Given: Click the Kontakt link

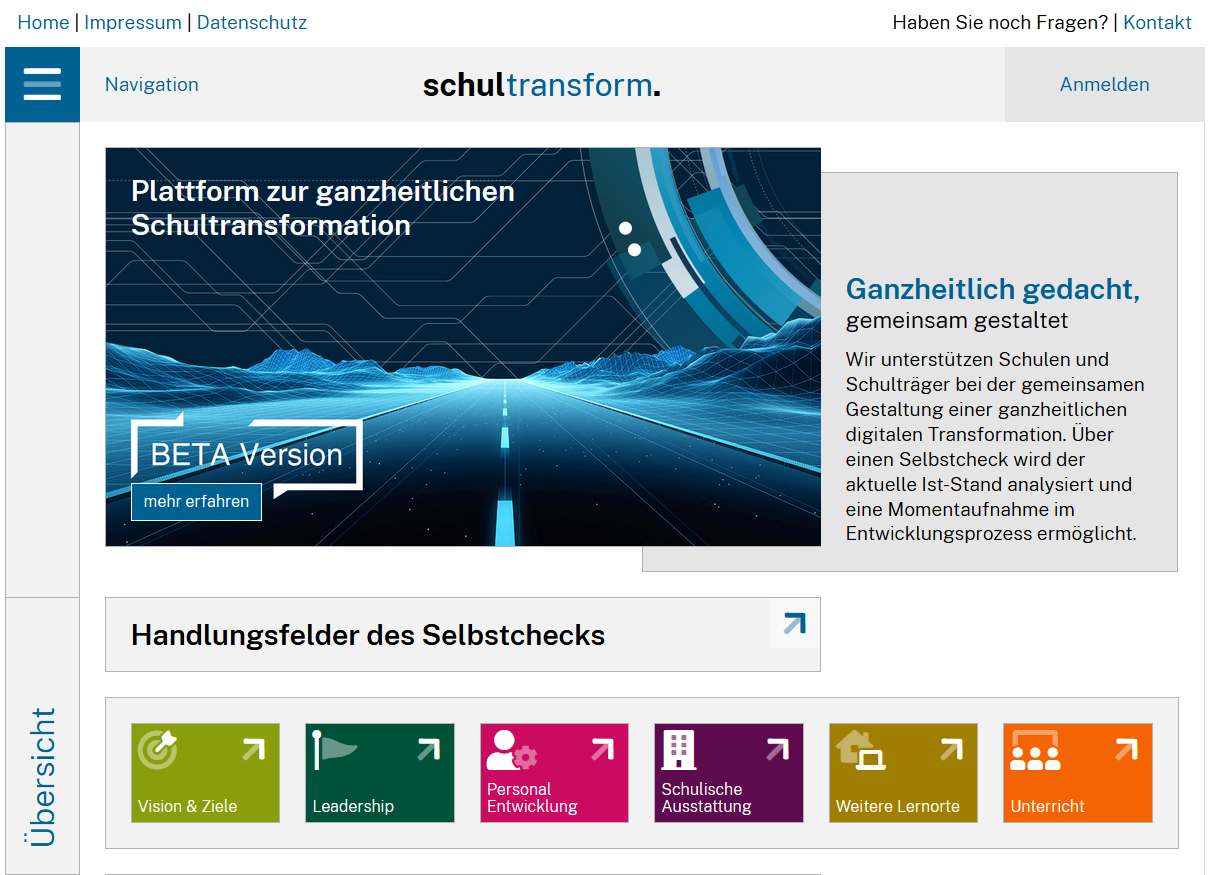Looking at the screenshot, I should [1157, 22].
